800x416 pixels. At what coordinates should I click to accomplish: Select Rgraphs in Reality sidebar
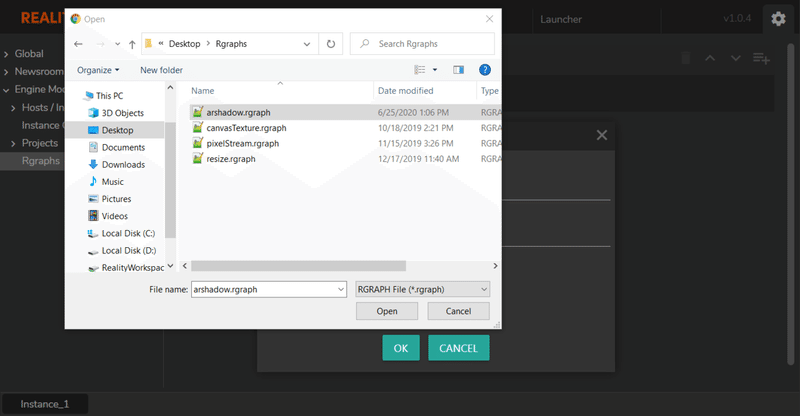tap(41, 161)
